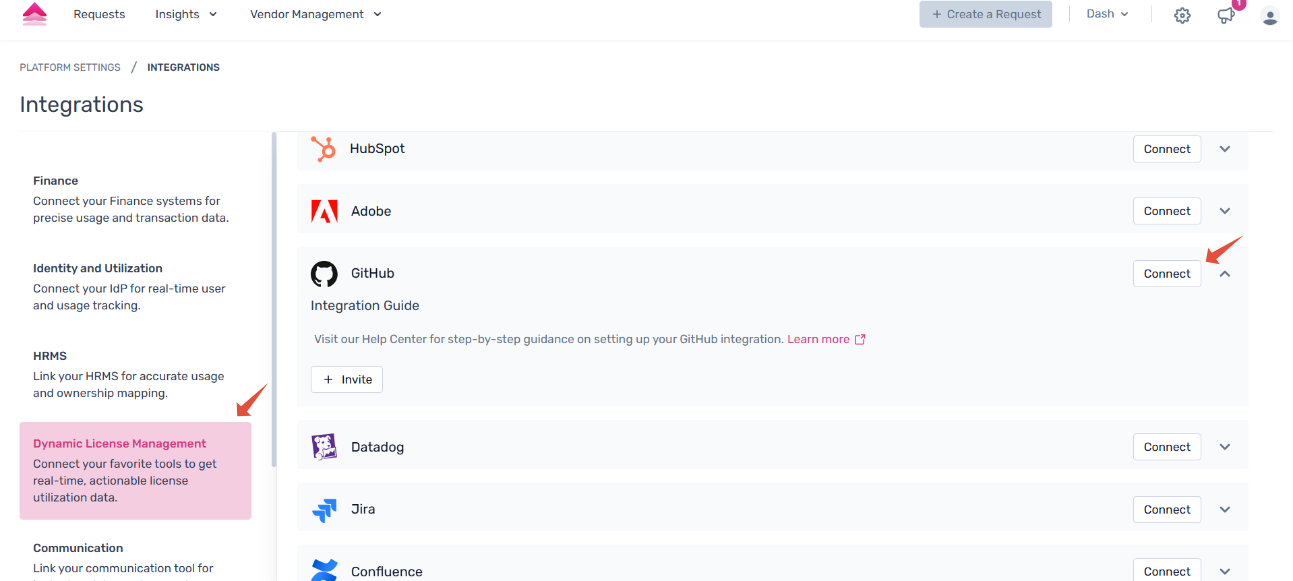Viewport: 1293px width, 581px height.
Task: Click the Adobe row name label
Action: (x=371, y=211)
